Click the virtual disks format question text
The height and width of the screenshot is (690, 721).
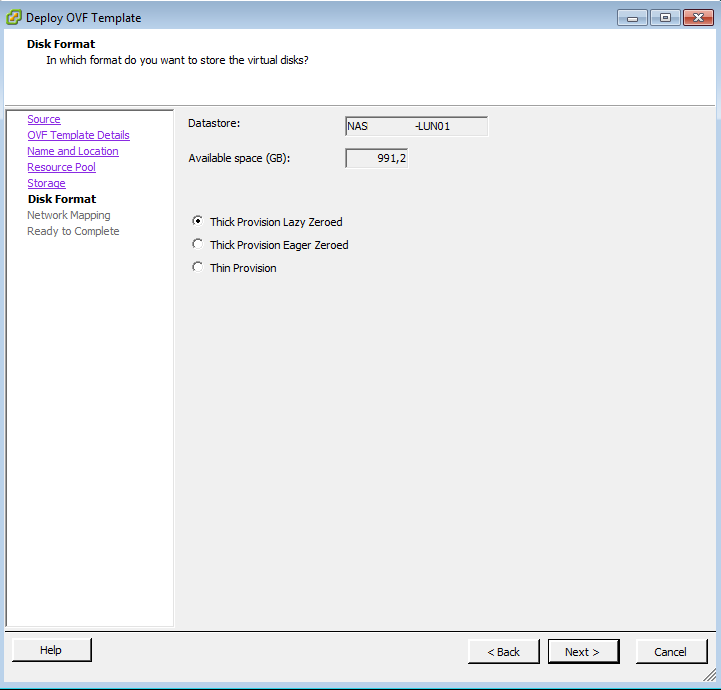tap(177, 60)
